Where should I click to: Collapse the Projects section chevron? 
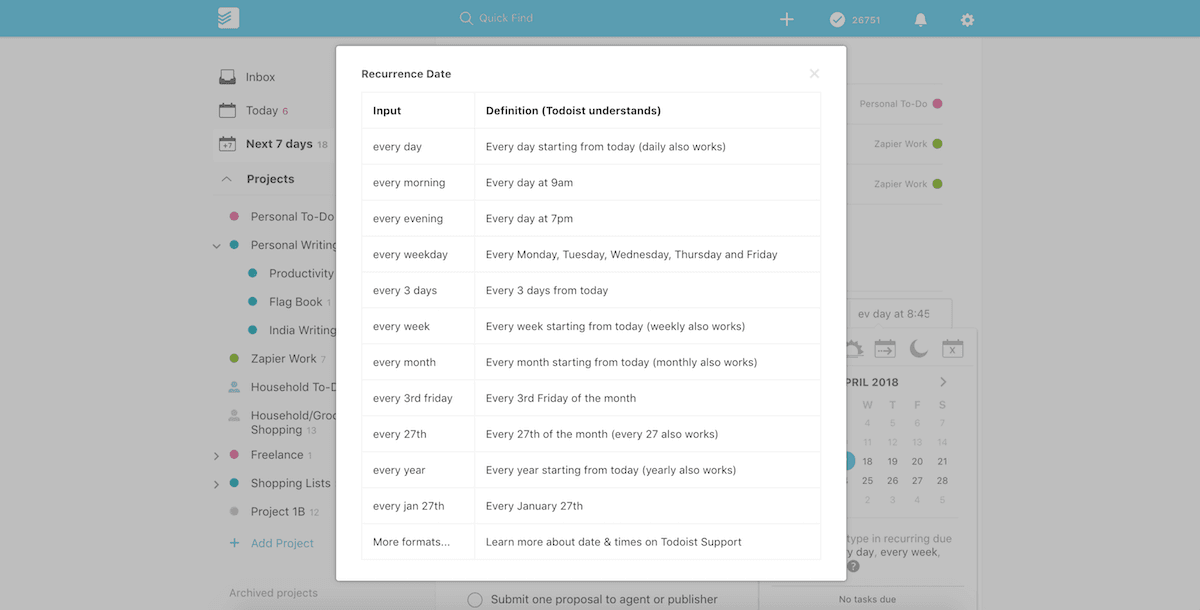click(226, 179)
